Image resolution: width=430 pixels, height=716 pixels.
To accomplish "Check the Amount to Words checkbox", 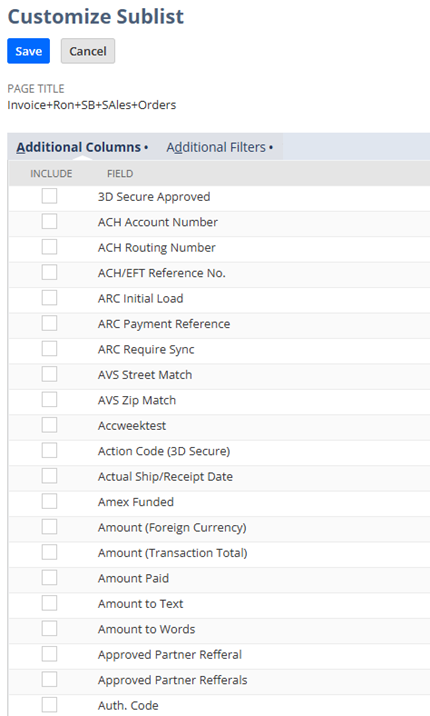I will (x=49, y=629).
